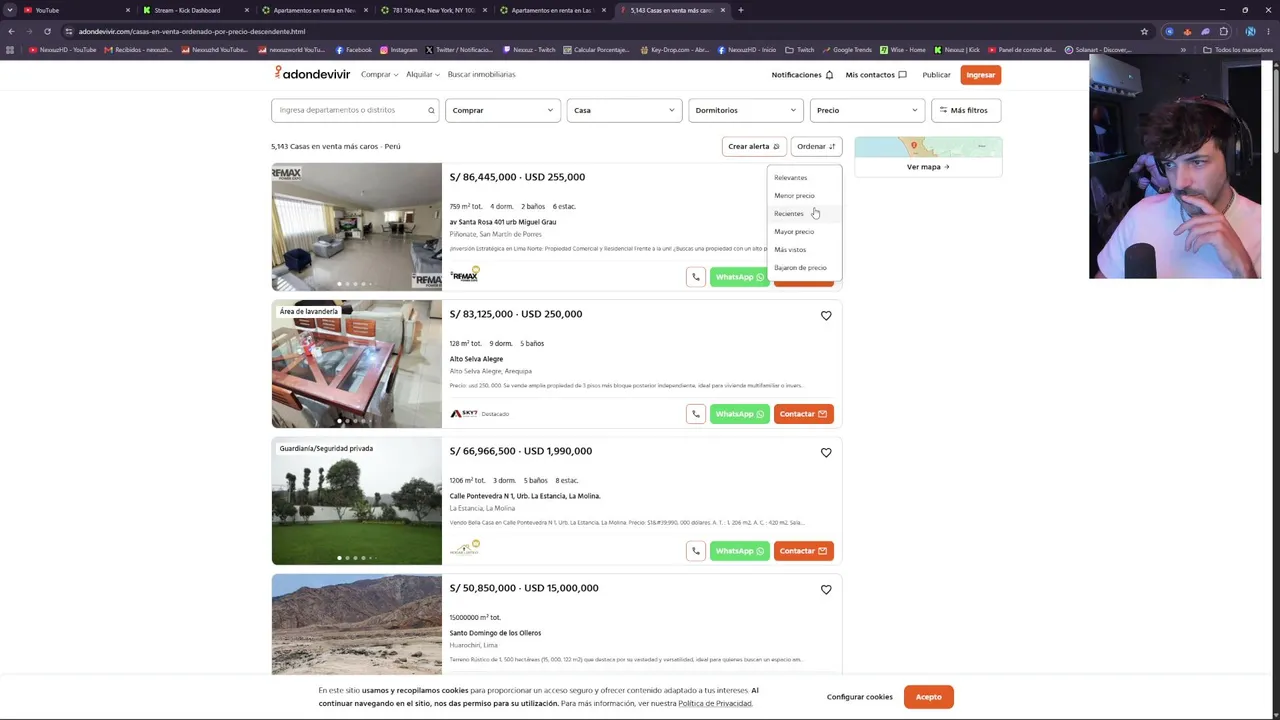The width and height of the screenshot is (1280, 720).
Task: Contact Alto Selva Alegre listing via WhatsApp
Action: click(x=740, y=414)
